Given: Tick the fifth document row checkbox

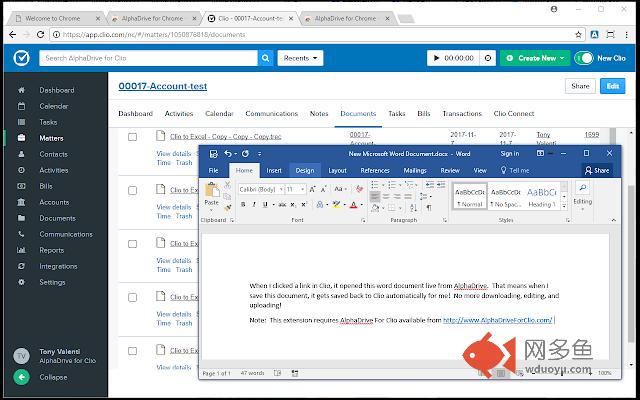Looking at the screenshot, I should tap(132, 351).
